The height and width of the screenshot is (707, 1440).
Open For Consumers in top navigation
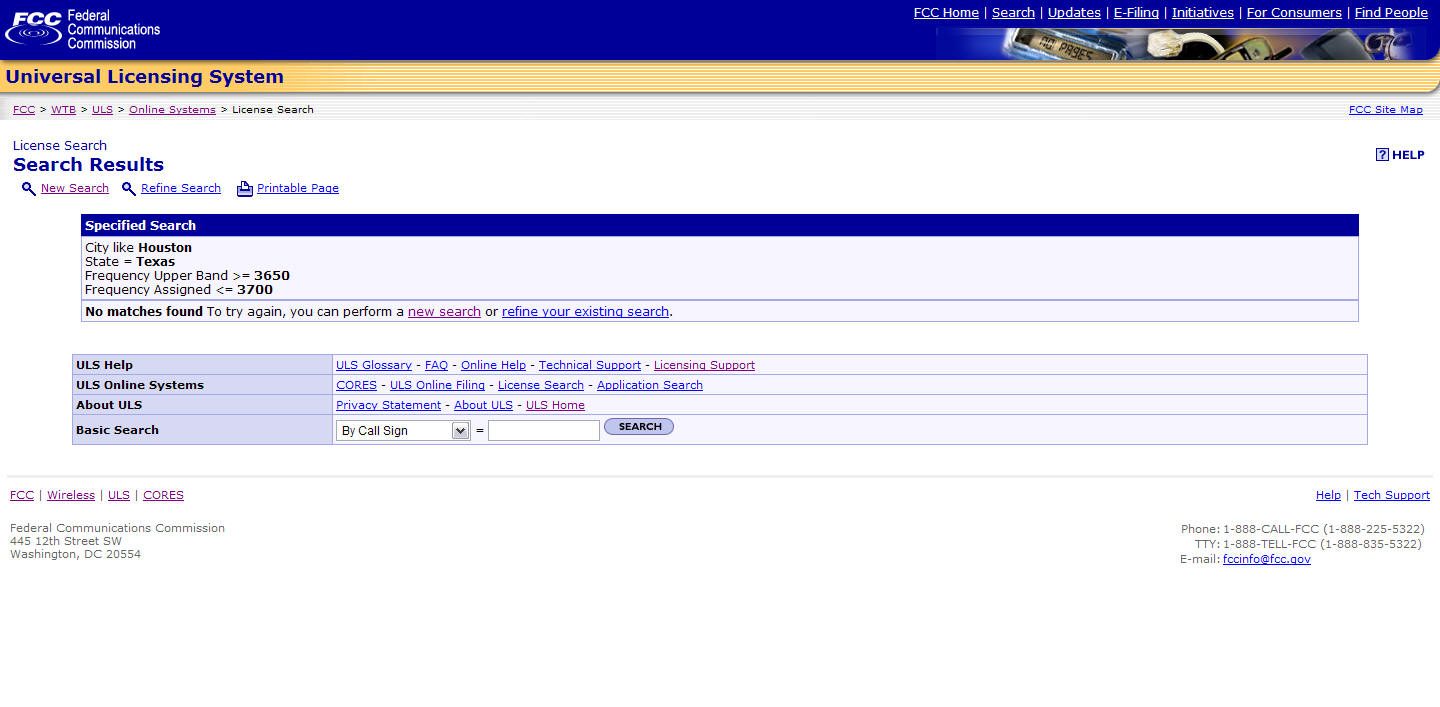1294,13
